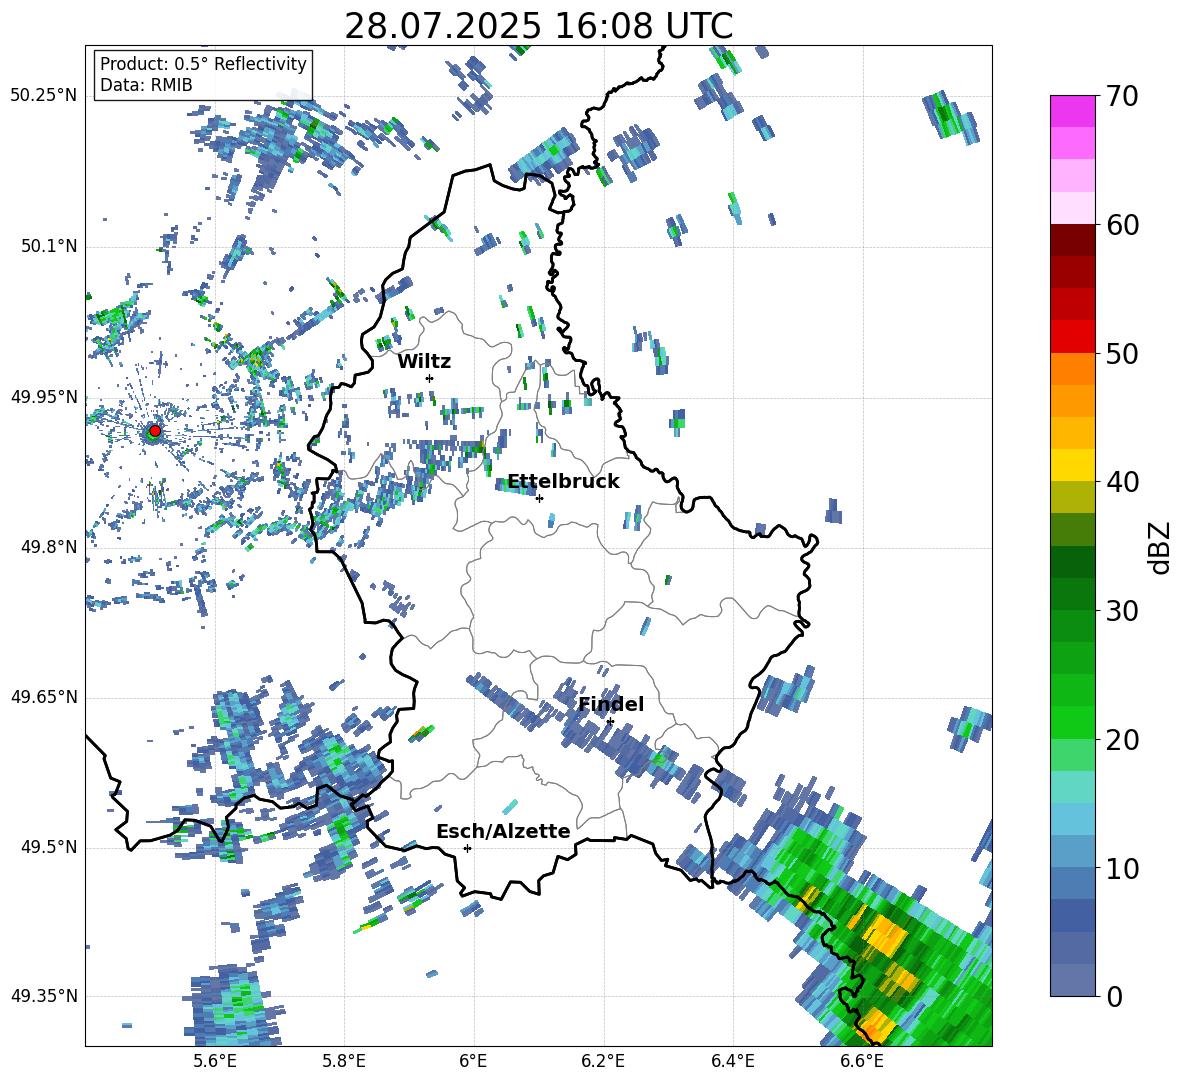Click the 10 tick on the colorbar

(1122, 868)
